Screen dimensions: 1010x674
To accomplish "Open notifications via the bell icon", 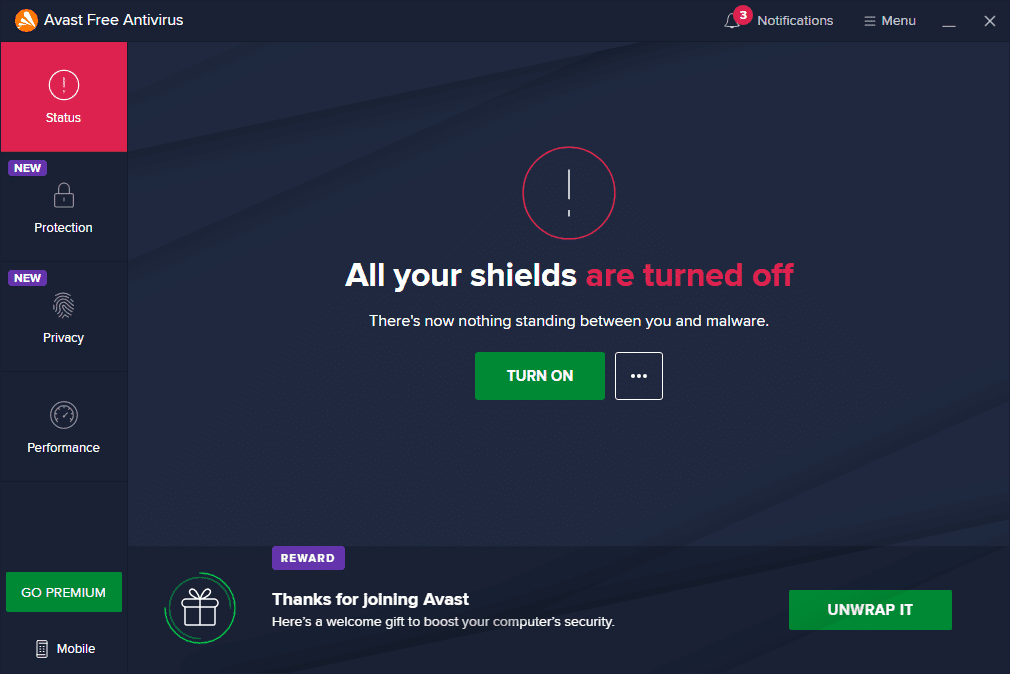I will [732, 21].
